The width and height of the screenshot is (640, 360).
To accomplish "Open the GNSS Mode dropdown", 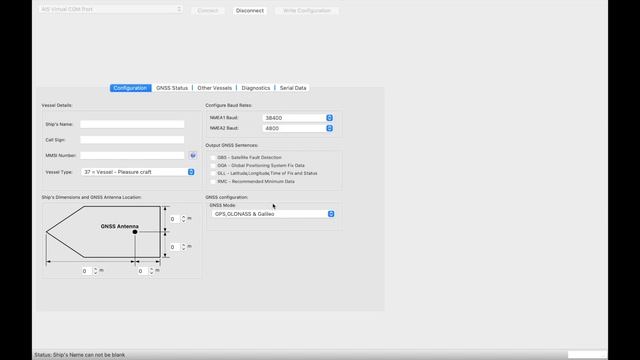I will tap(273, 214).
